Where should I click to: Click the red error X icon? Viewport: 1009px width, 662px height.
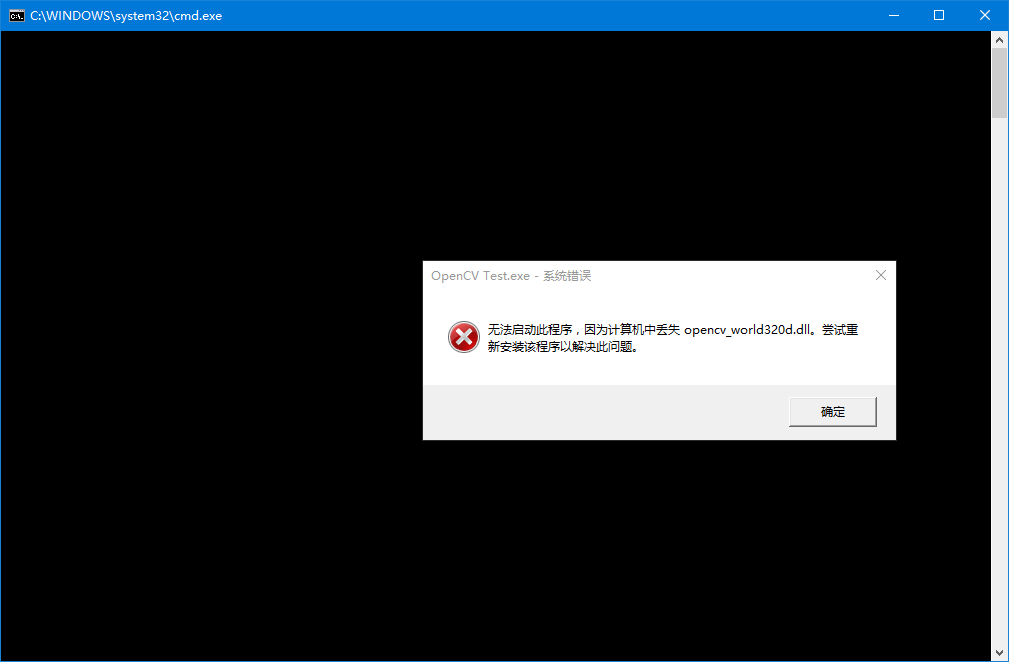(x=463, y=338)
